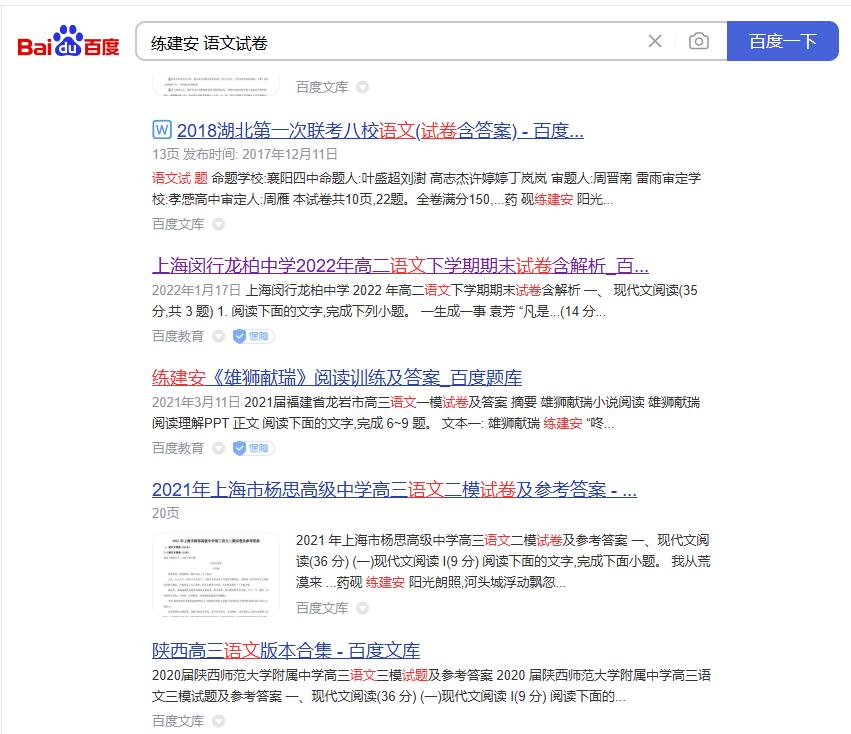Image resolution: width=851 pixels, height=734 pixels.
Task: Click the 百度文库 source under the 陕西高三 result
Action: (x=178, y=721)
